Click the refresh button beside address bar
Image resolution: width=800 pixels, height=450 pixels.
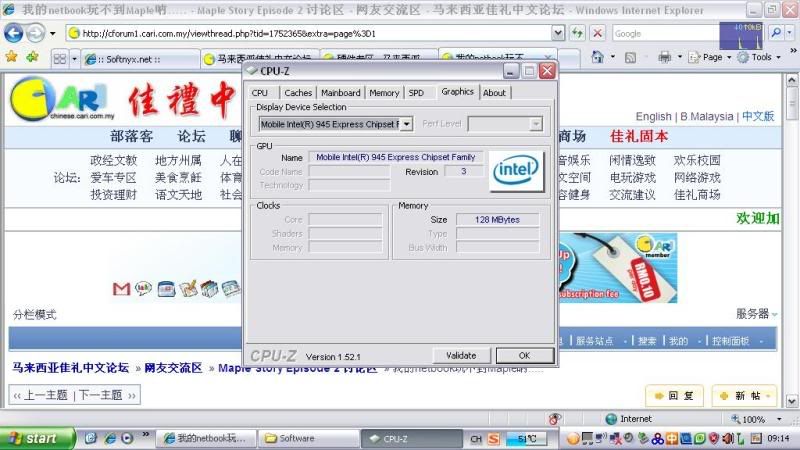(577, 33)
